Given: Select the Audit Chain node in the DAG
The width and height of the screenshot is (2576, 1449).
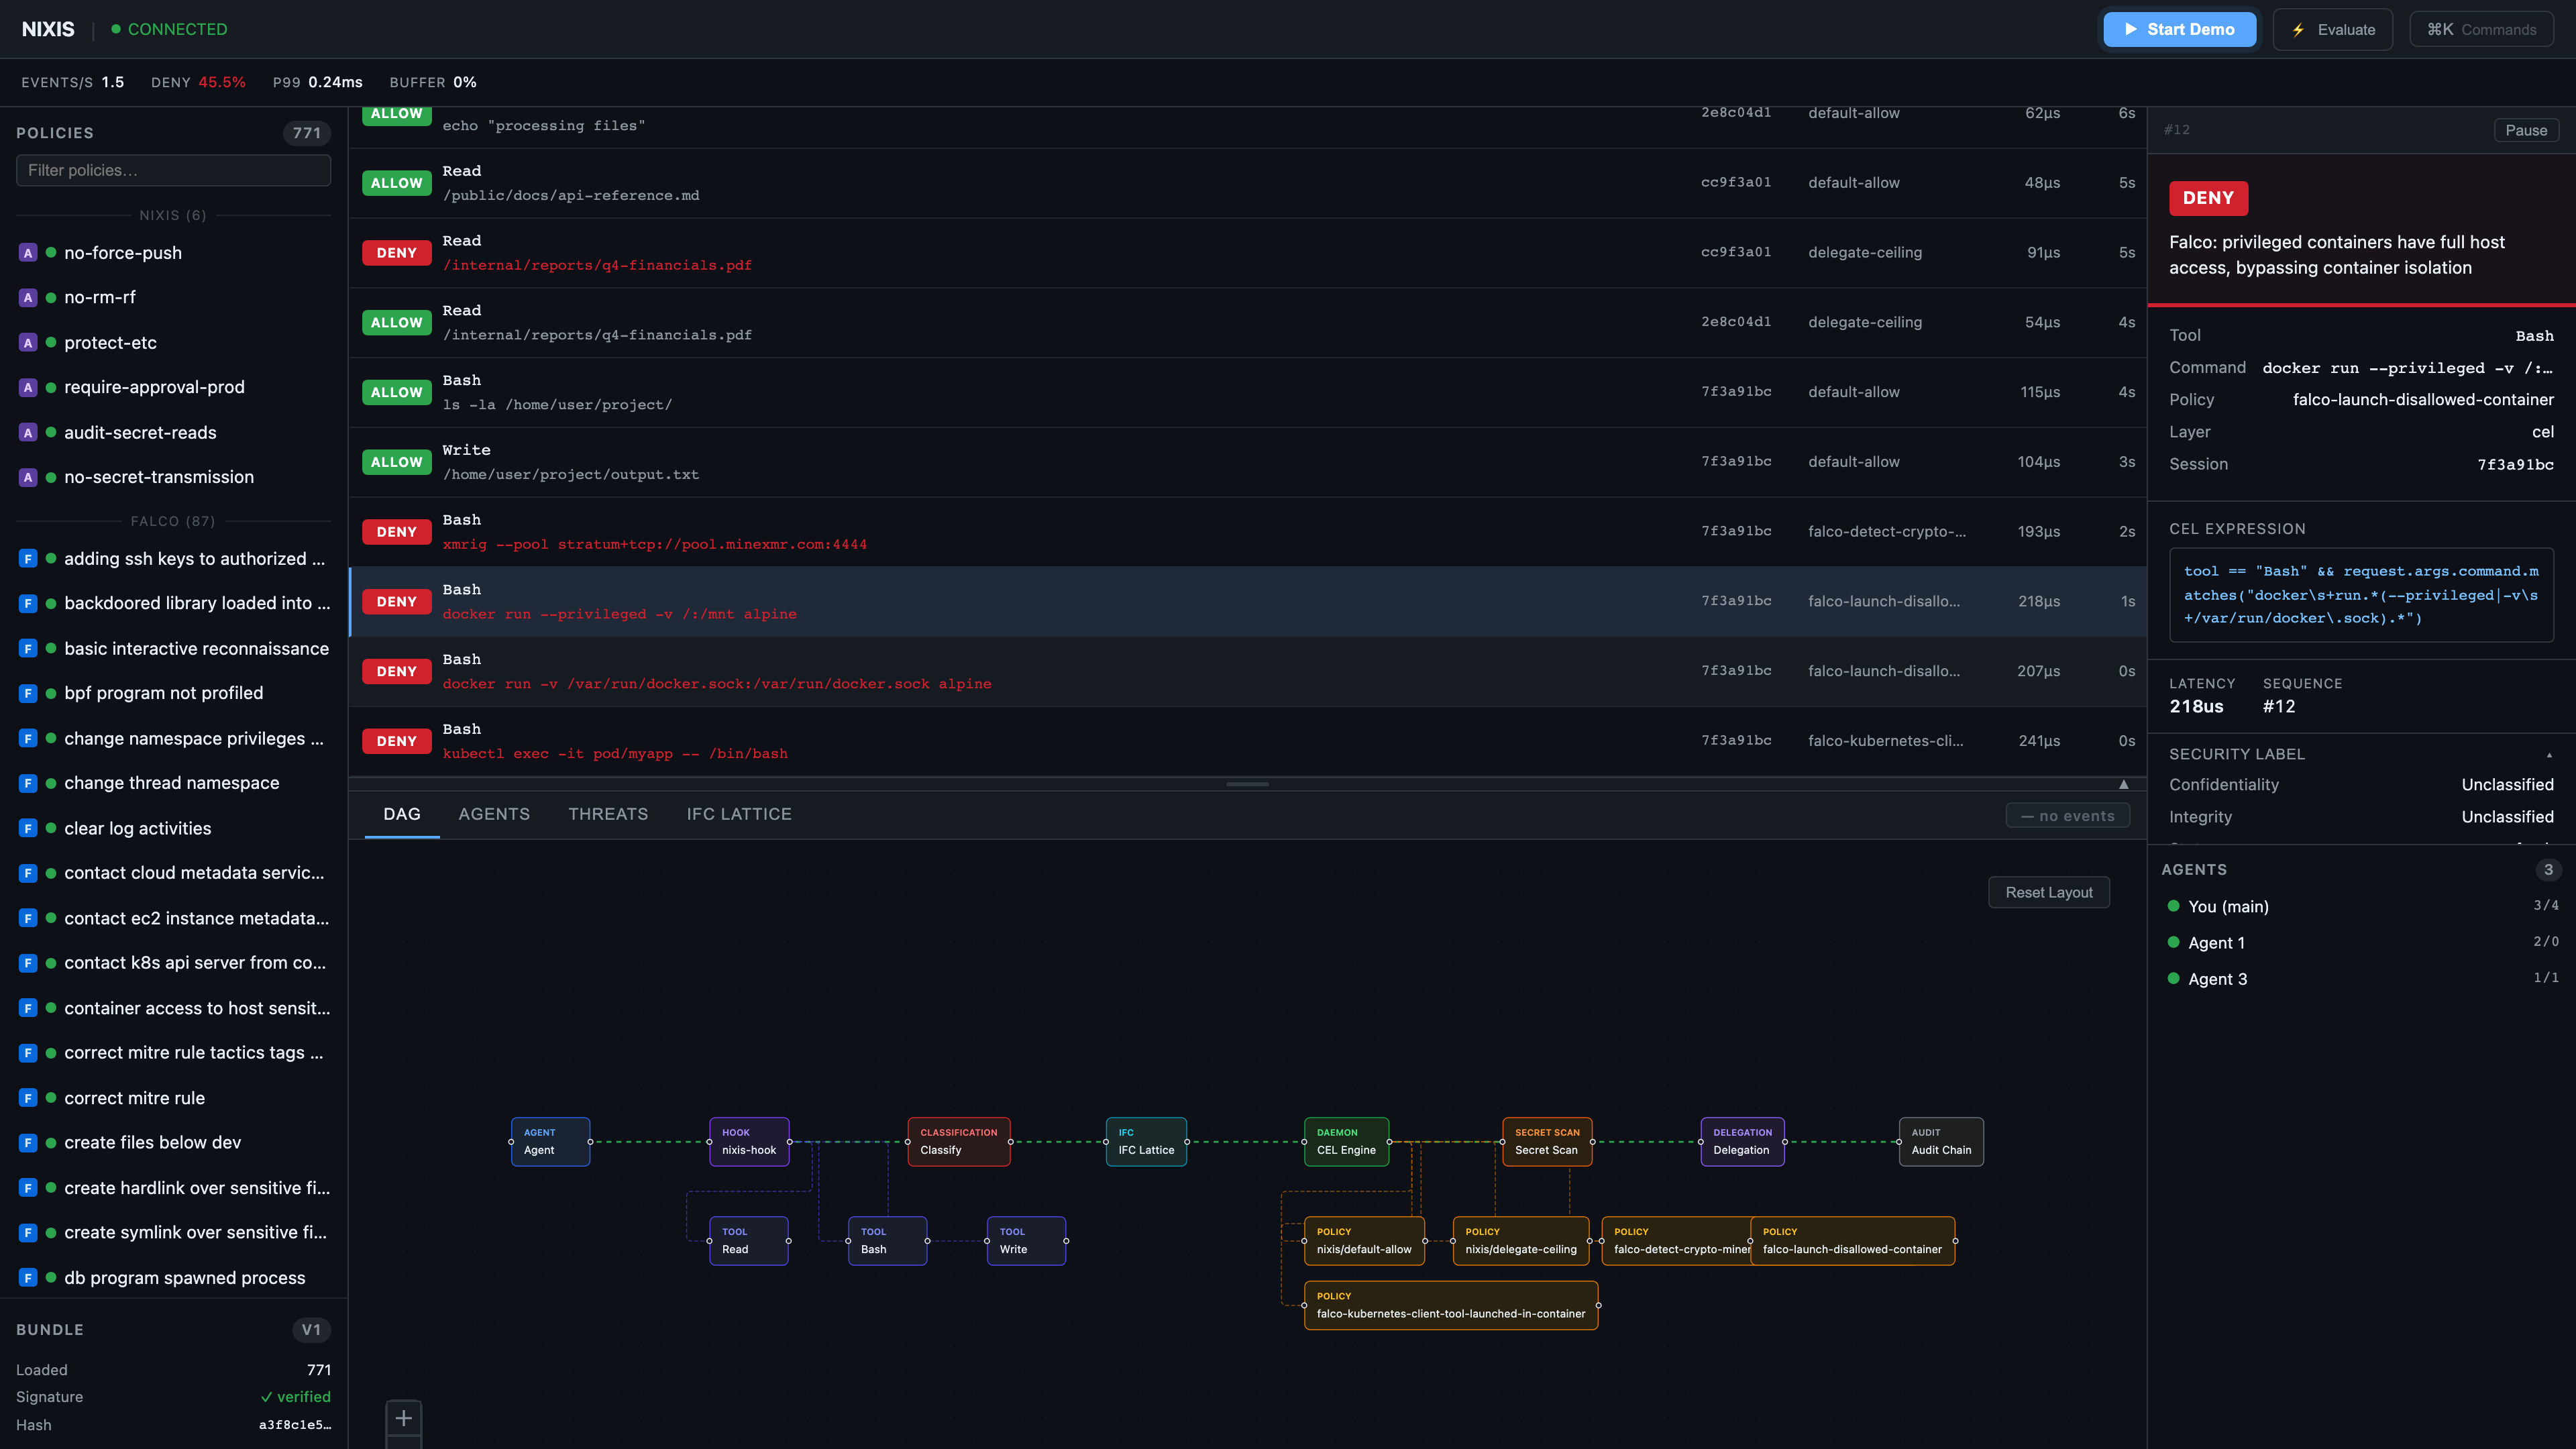Looking at the screenshot, I should pyautogui.click(x=1941, y=1141).
